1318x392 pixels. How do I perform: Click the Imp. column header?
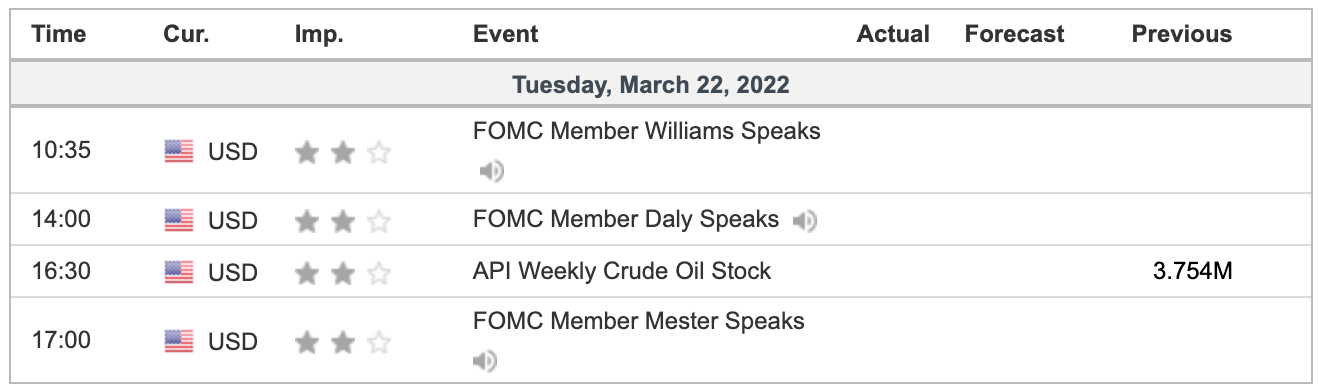[x=319, y=34]
